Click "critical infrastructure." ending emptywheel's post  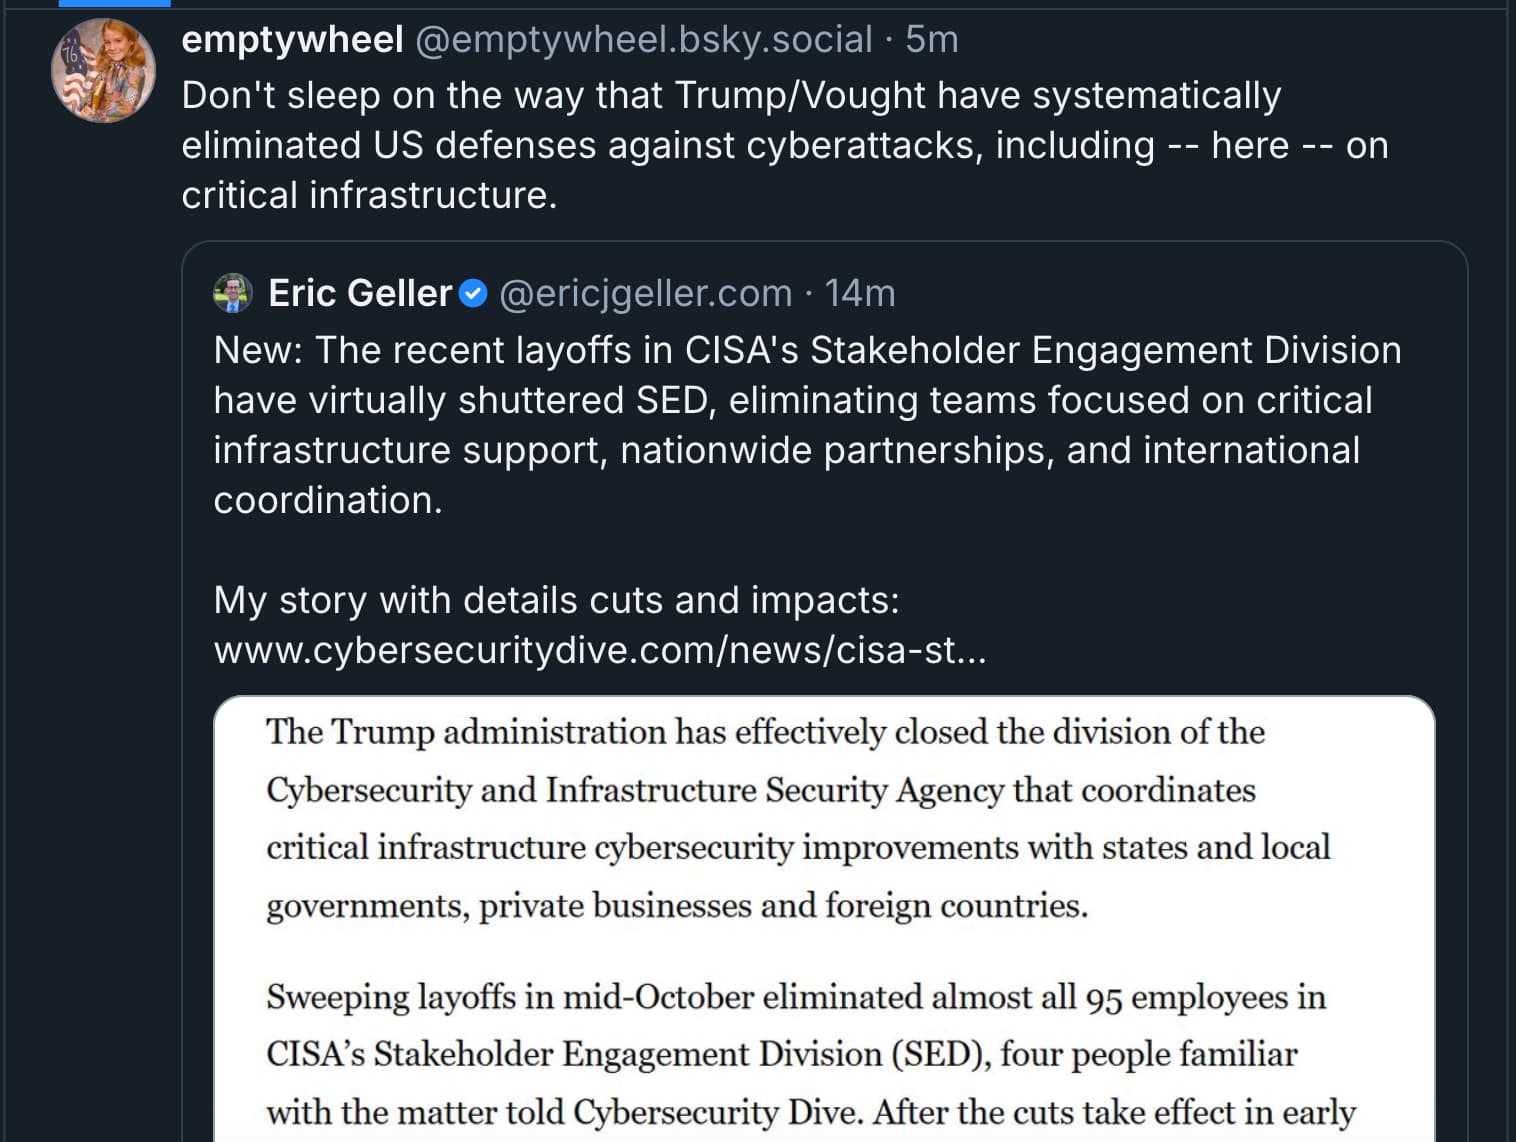click(x=369, y=196)
